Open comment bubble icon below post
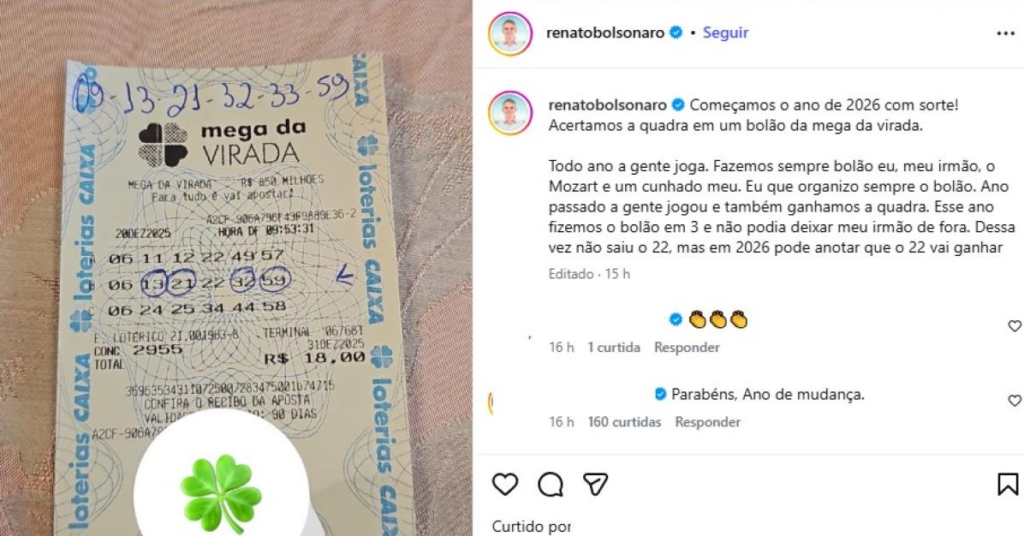The width and height of the screenshot is (1024, 536). tap(551, 484)
